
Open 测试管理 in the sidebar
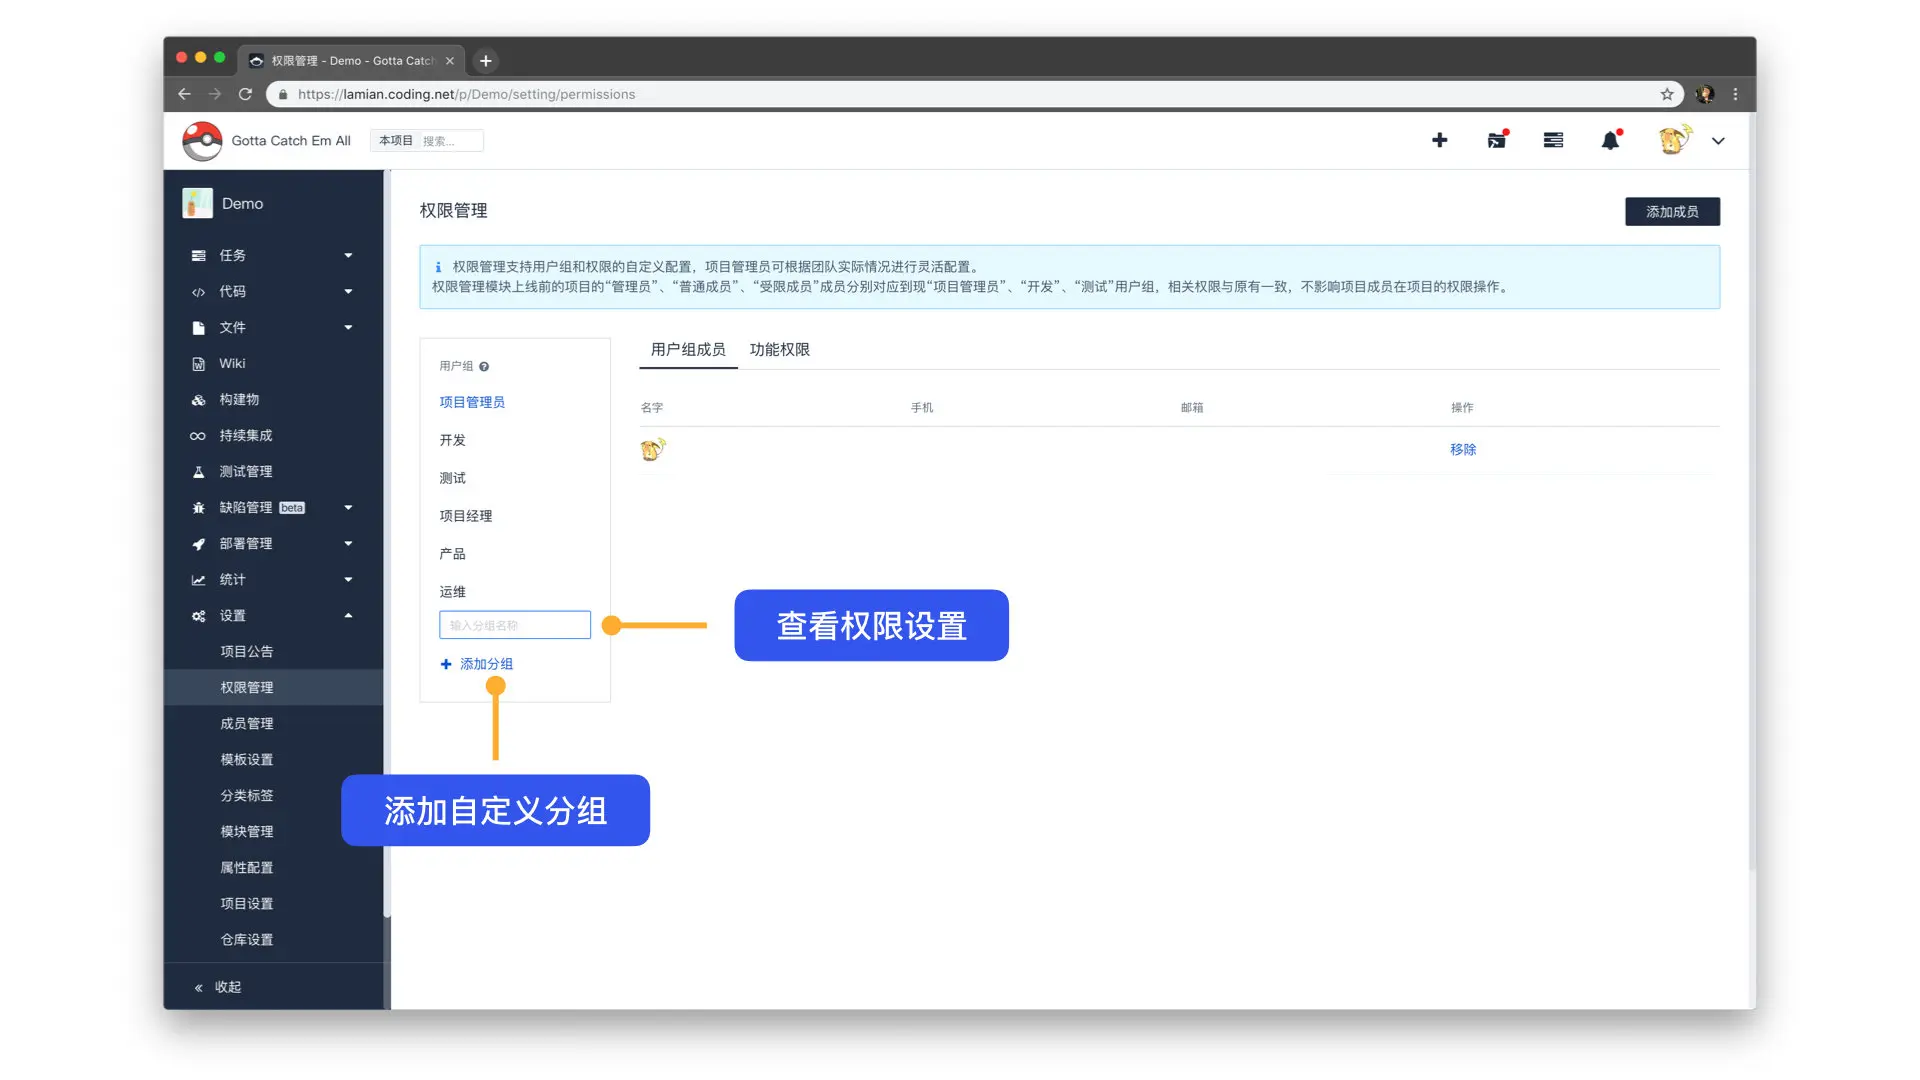click(245, 472)
